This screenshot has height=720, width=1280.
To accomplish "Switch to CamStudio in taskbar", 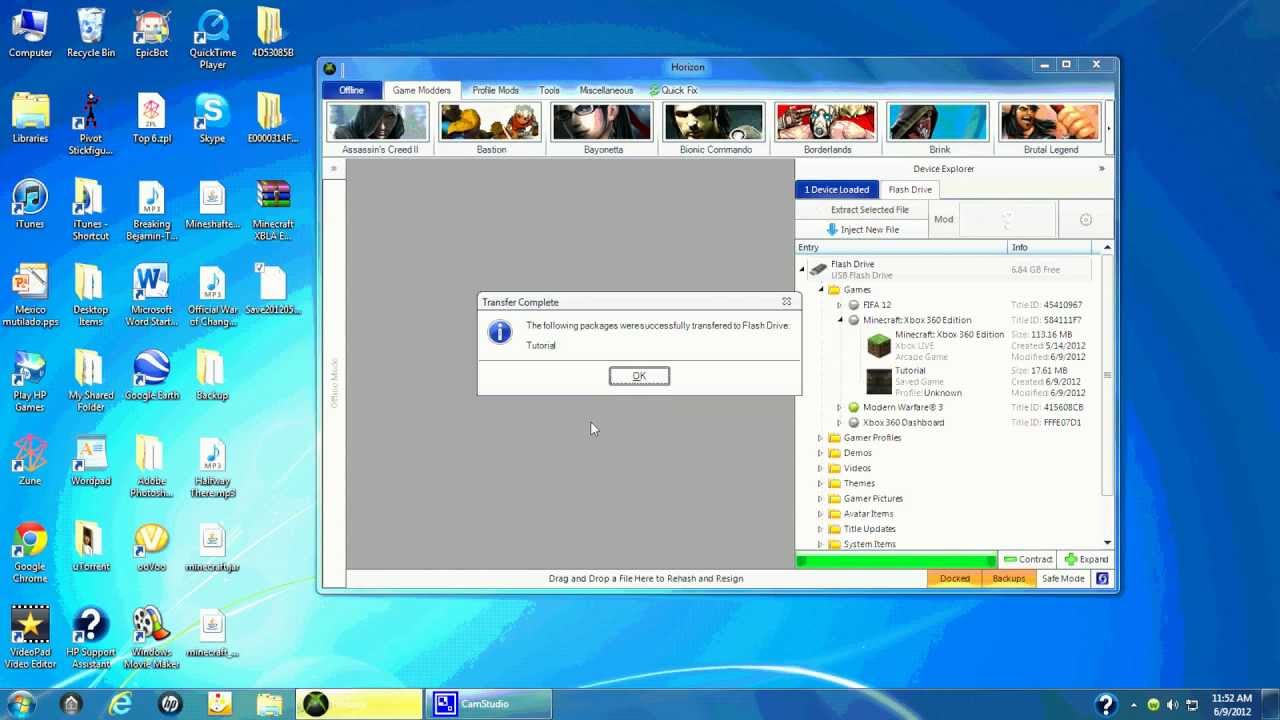I will coord(488,704).
